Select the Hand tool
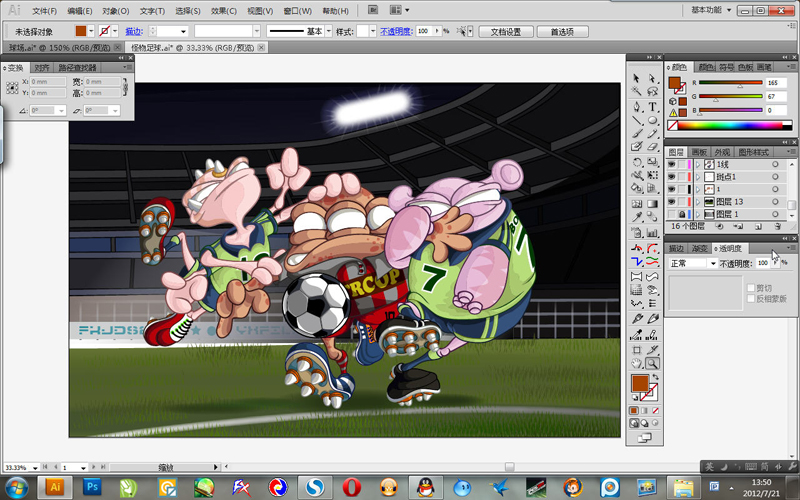The image size is (800, 500). (x=636, y=363)
